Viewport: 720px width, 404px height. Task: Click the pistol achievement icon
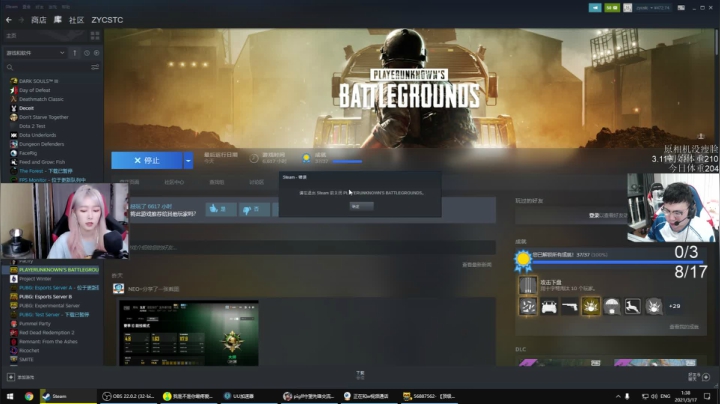pyautogui.click(x=570, y=306)
